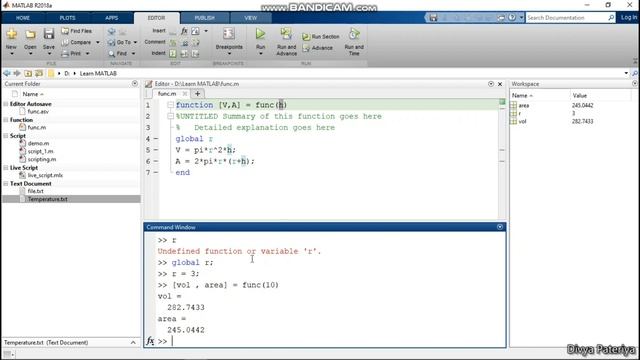The image size is (640, 360).
Task: Click the Search Documentation field
Action: pyautogui.click(x=567, y=18)
